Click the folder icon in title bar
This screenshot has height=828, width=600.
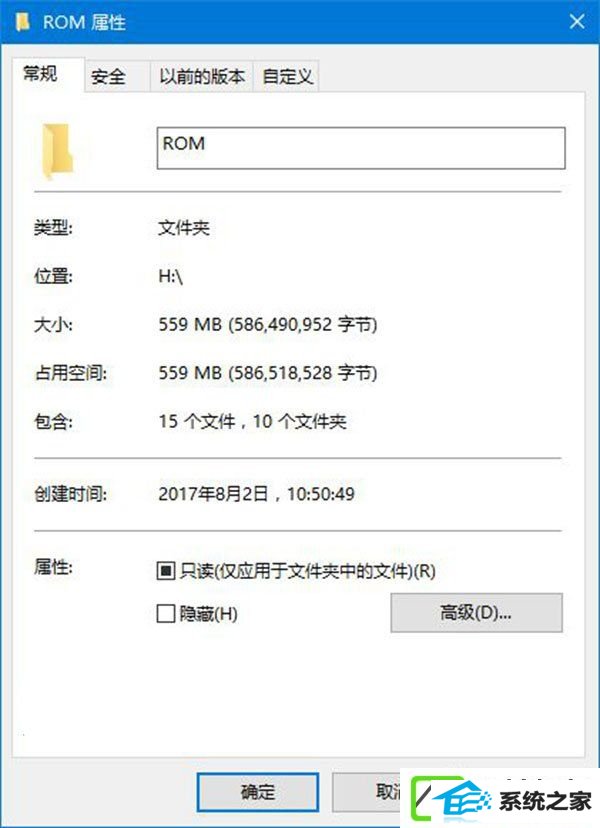coord(22,22)
